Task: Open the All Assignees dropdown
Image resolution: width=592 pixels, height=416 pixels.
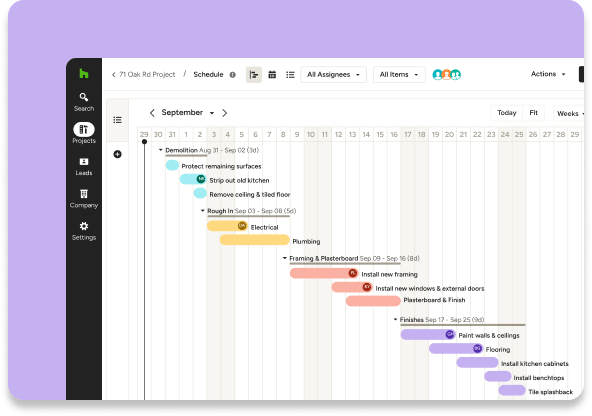Action: coord(333,75)
